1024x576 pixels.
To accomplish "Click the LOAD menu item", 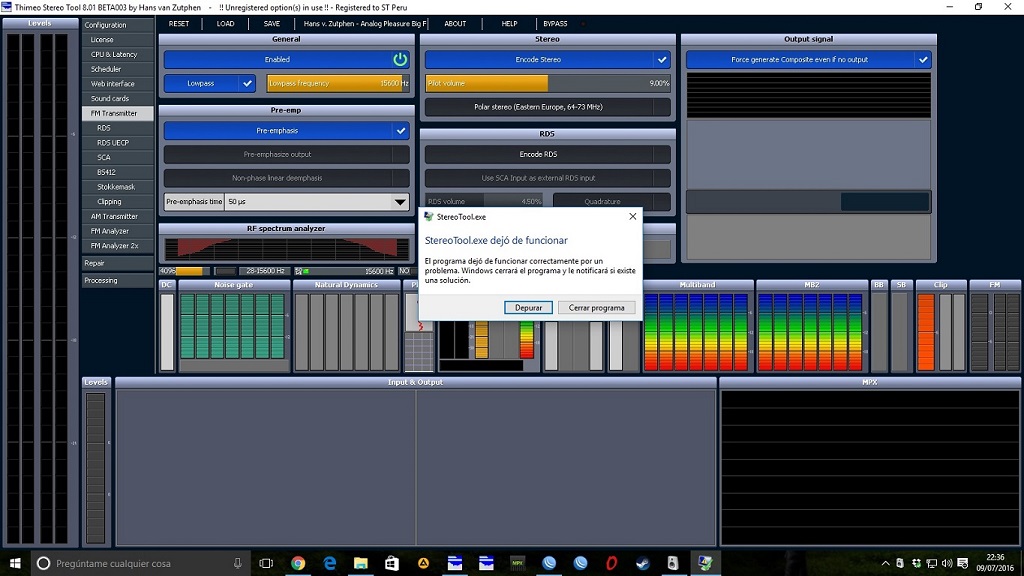I will (225, 24).
